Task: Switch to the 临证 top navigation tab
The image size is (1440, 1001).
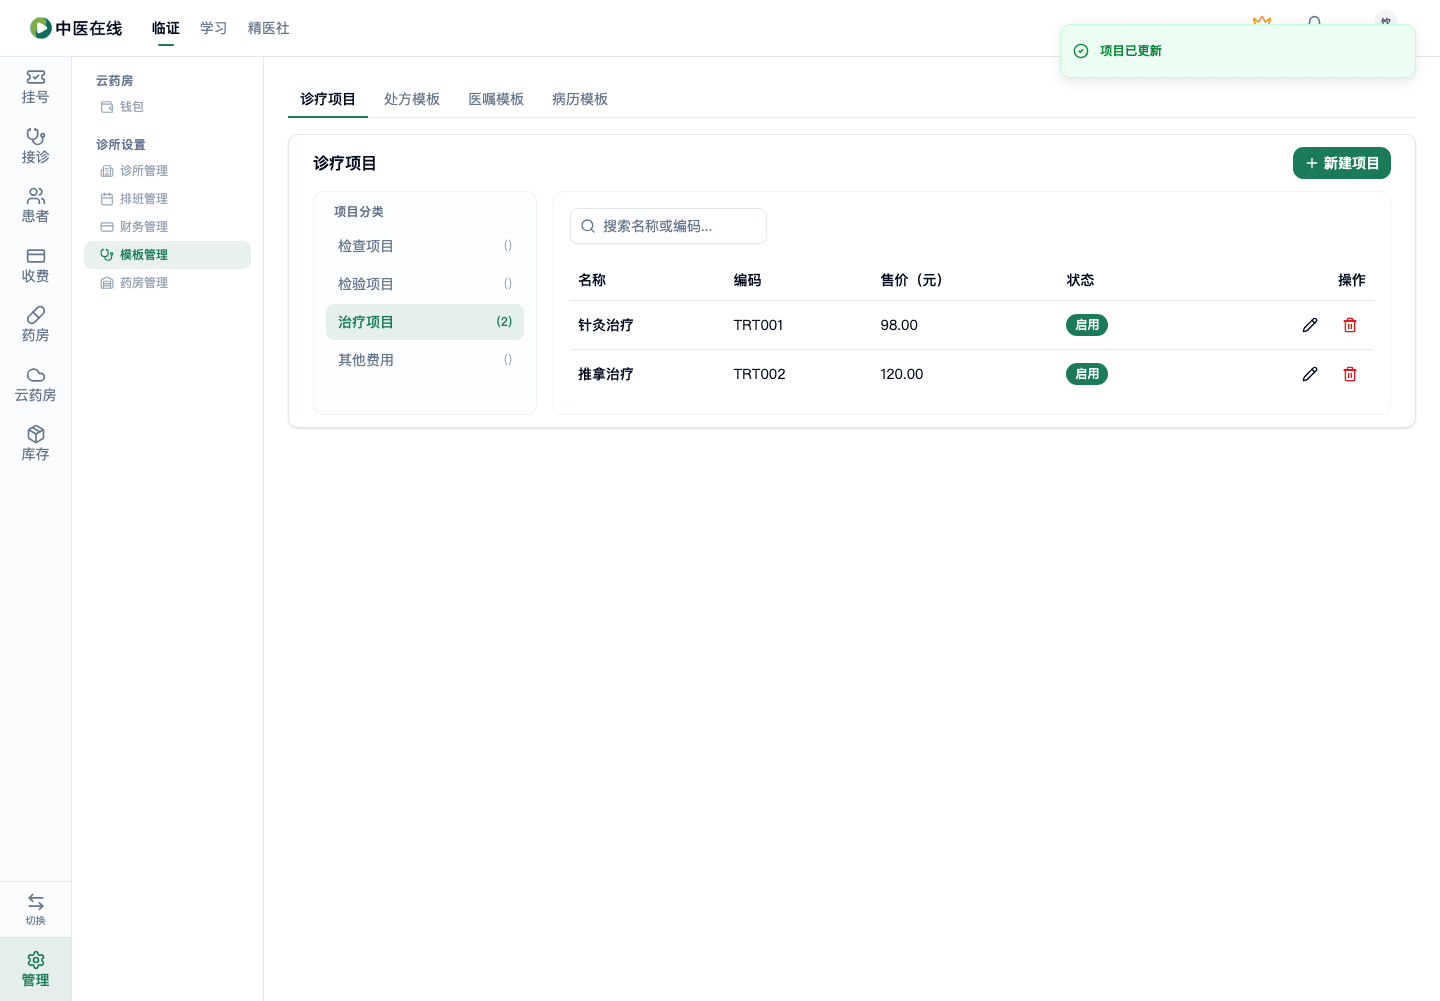Action: click(x=166, y=28)
